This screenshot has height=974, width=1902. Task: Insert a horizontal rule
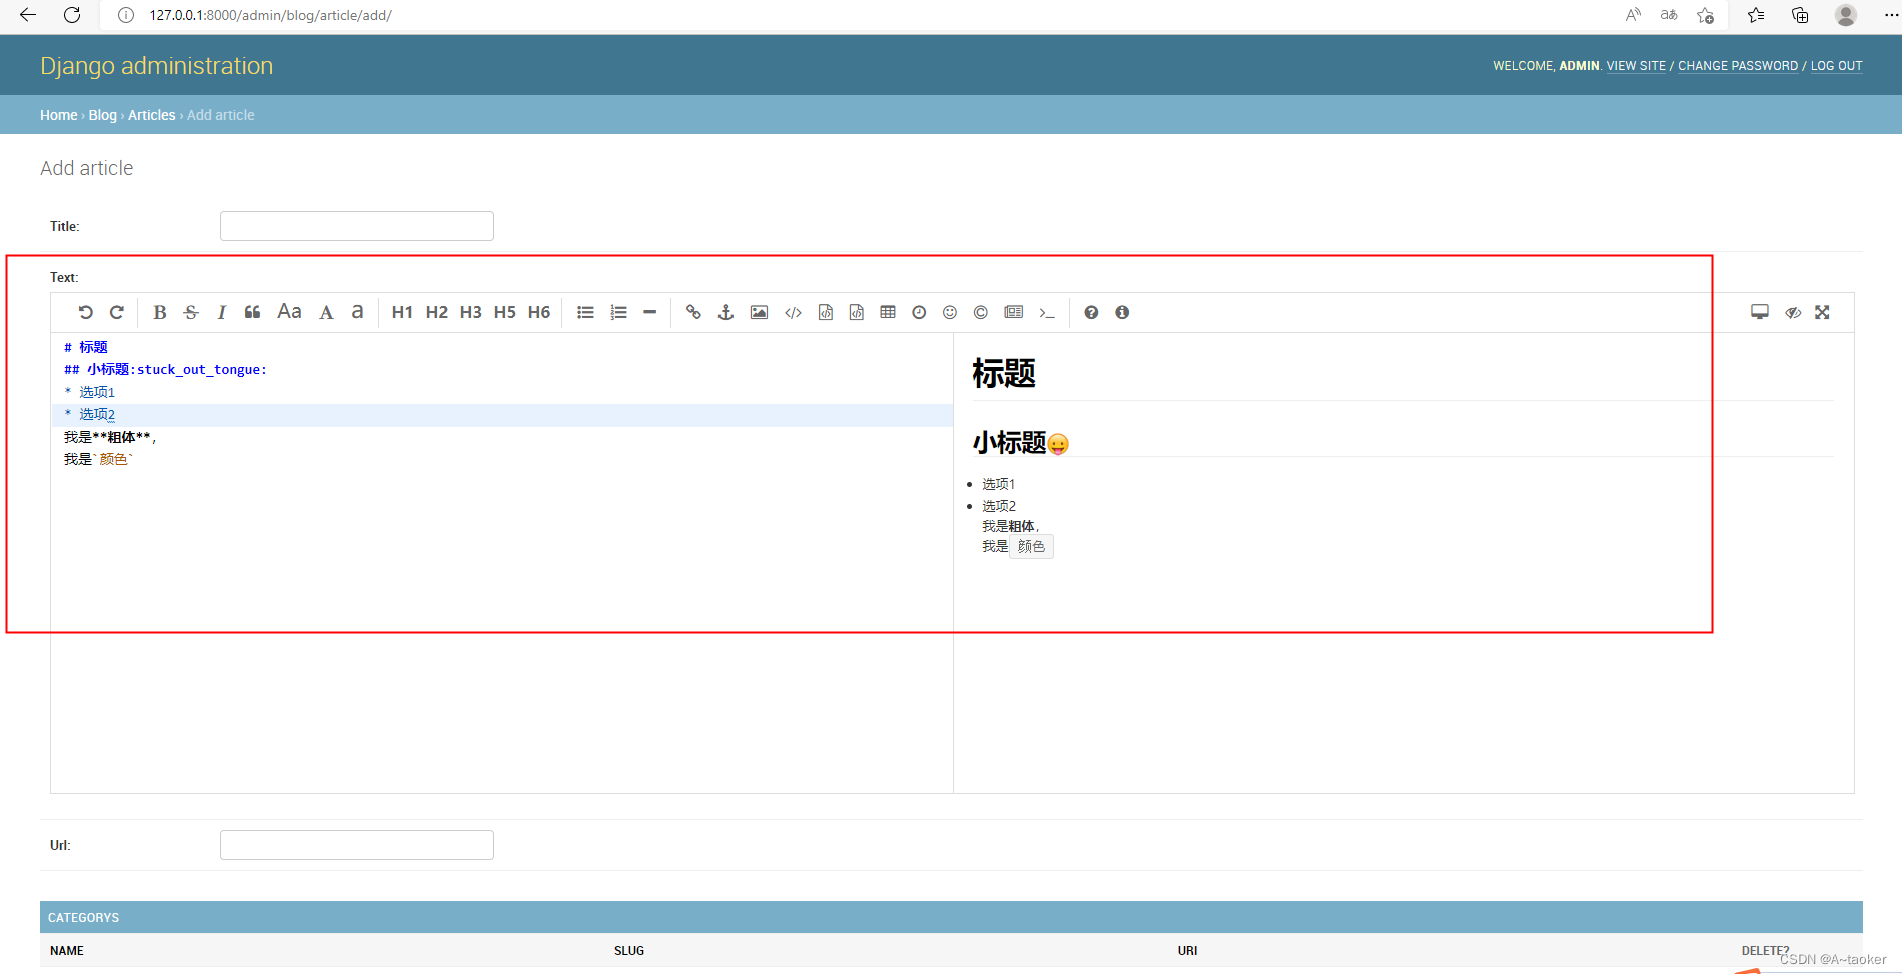[649, 312]
